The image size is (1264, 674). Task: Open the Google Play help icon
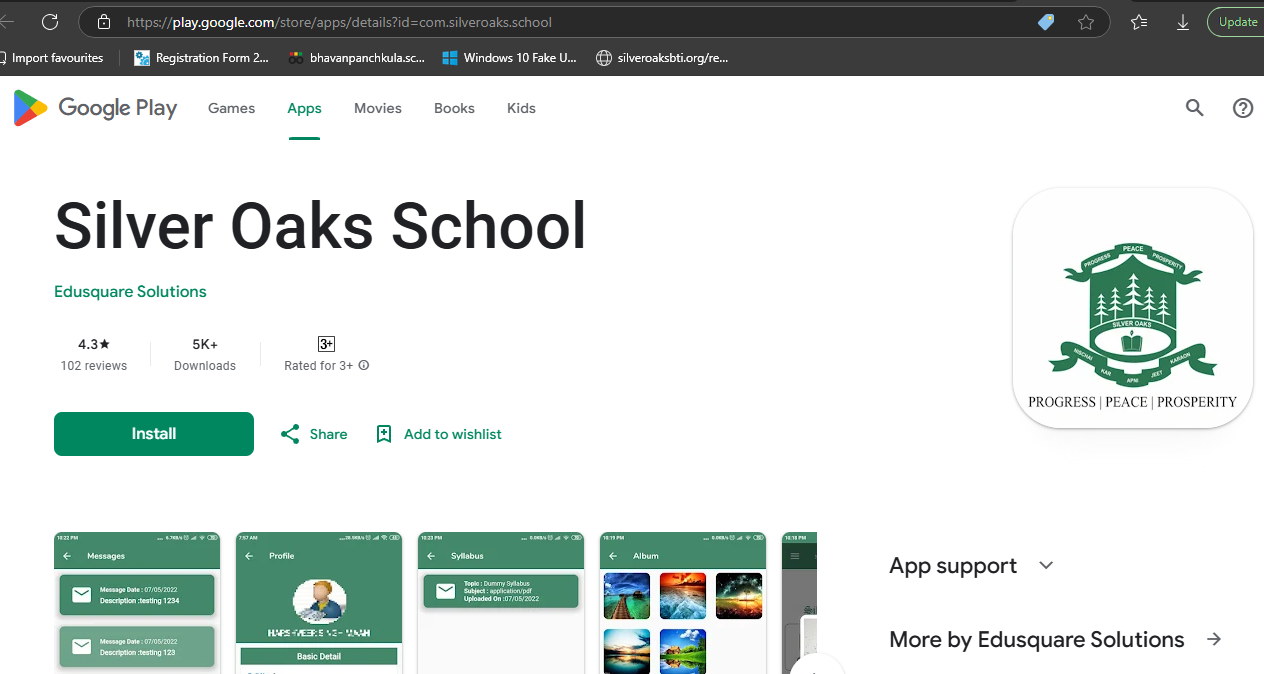(1242, 108)
